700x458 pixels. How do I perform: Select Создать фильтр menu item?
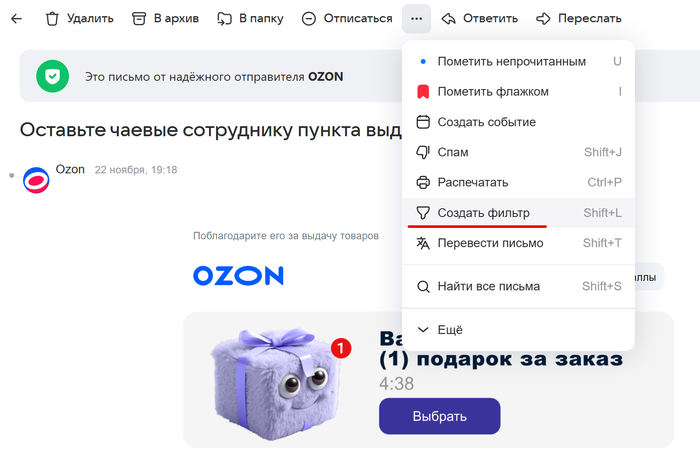point(483,213)
